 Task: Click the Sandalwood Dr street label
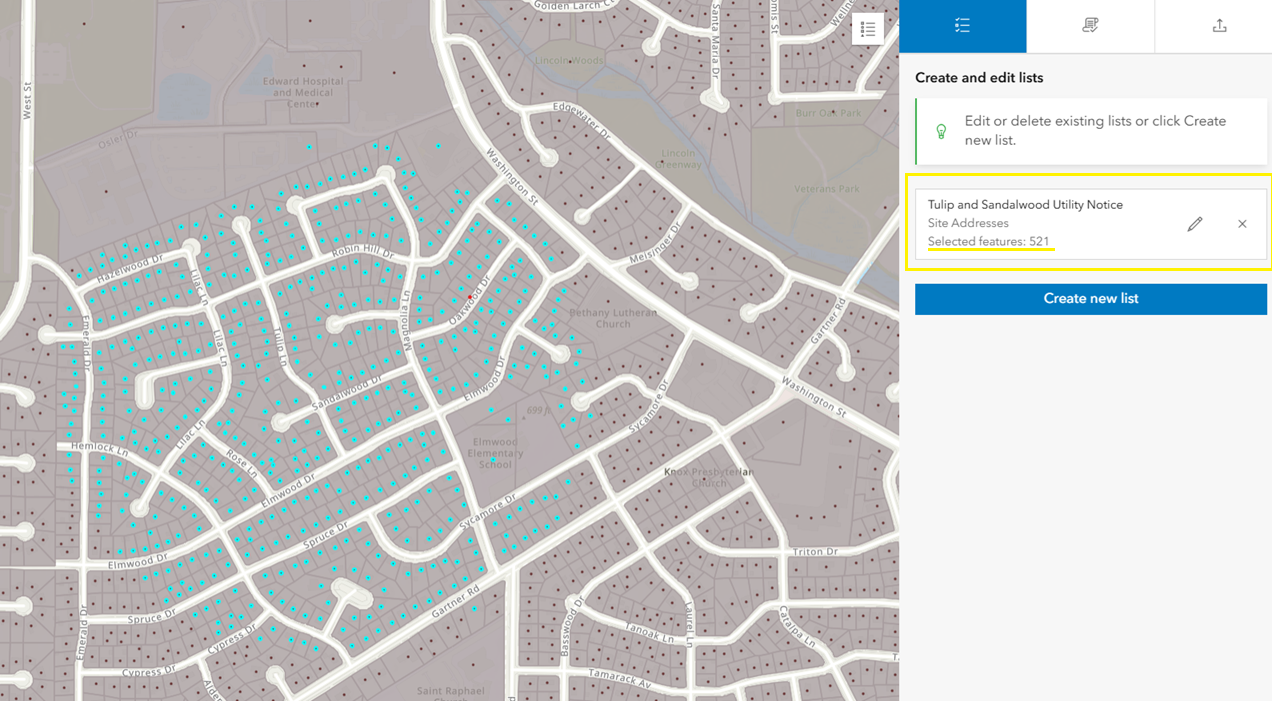(347, 391)
